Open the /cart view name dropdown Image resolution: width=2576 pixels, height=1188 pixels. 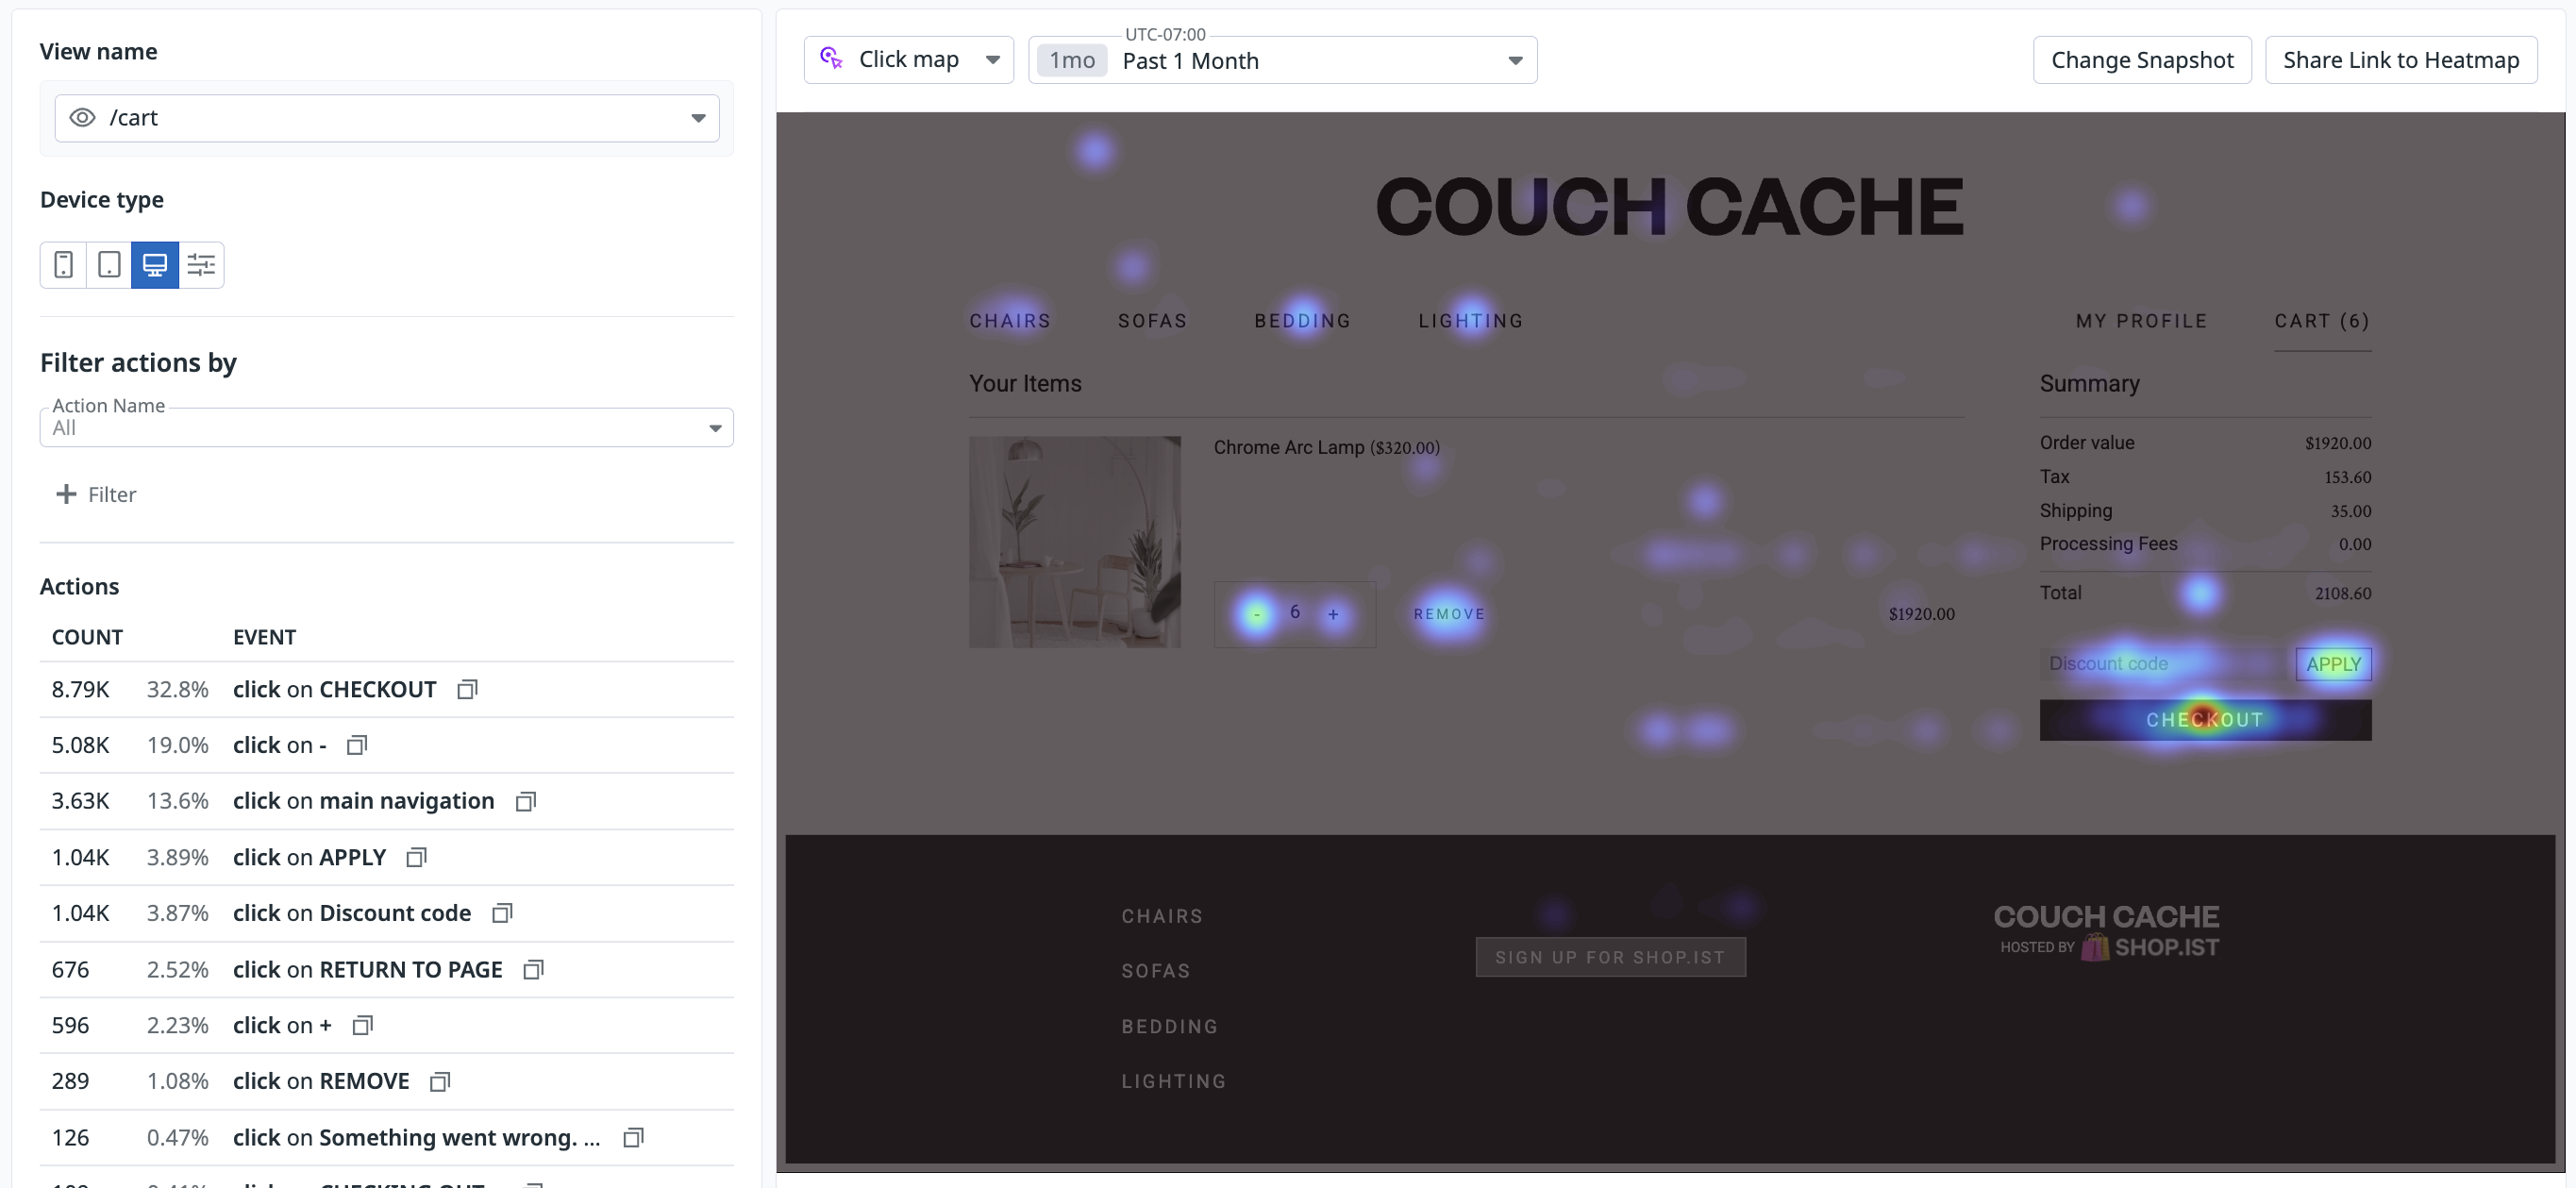tap(697, 118)
